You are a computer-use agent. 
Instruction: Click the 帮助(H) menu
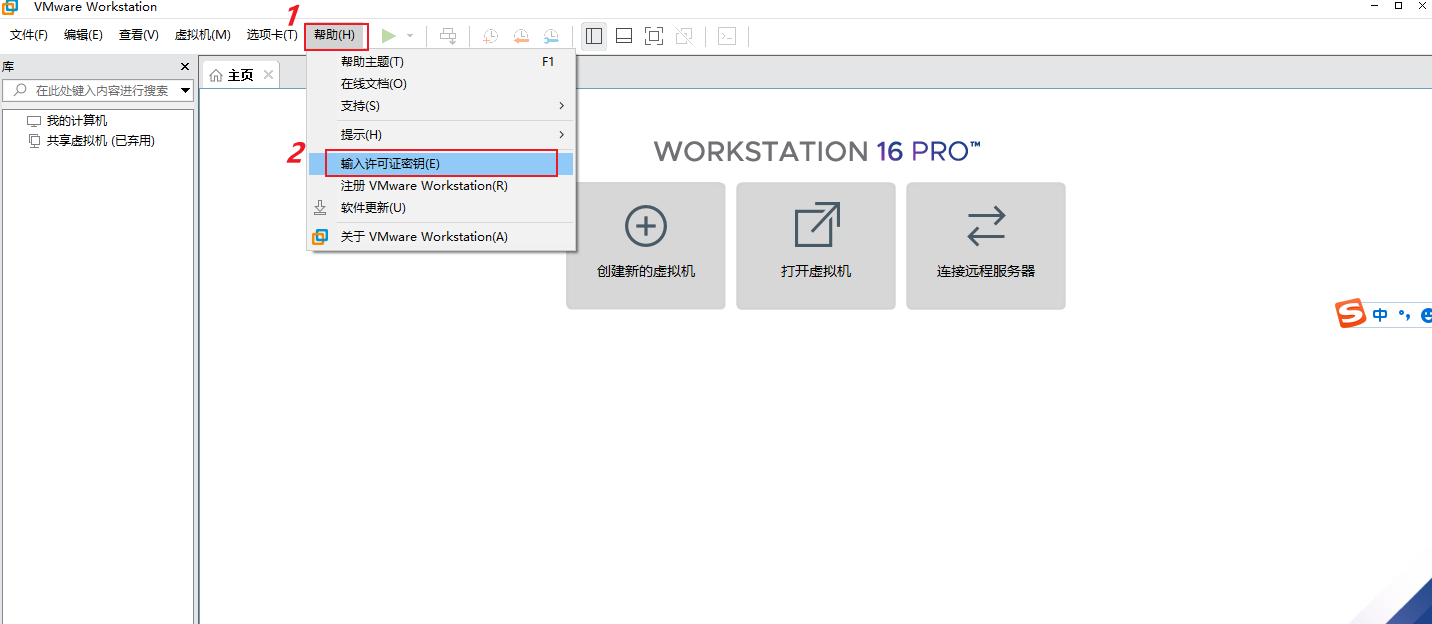click(335, 35)
